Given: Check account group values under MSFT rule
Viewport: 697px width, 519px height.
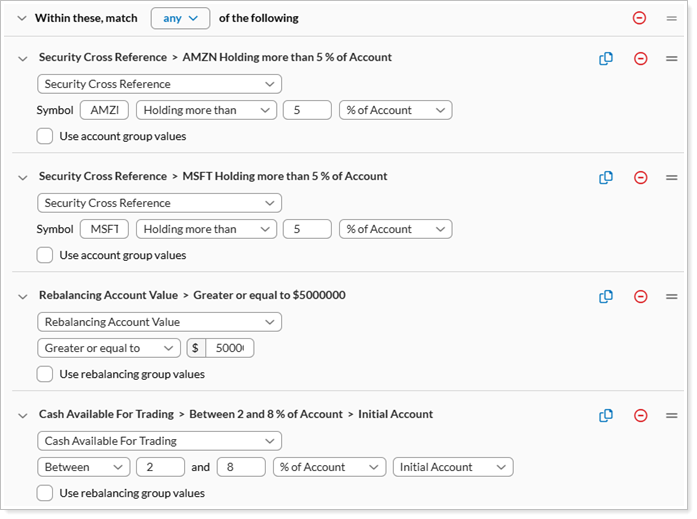Looking at the screenshot, I should tap(45, 256).
